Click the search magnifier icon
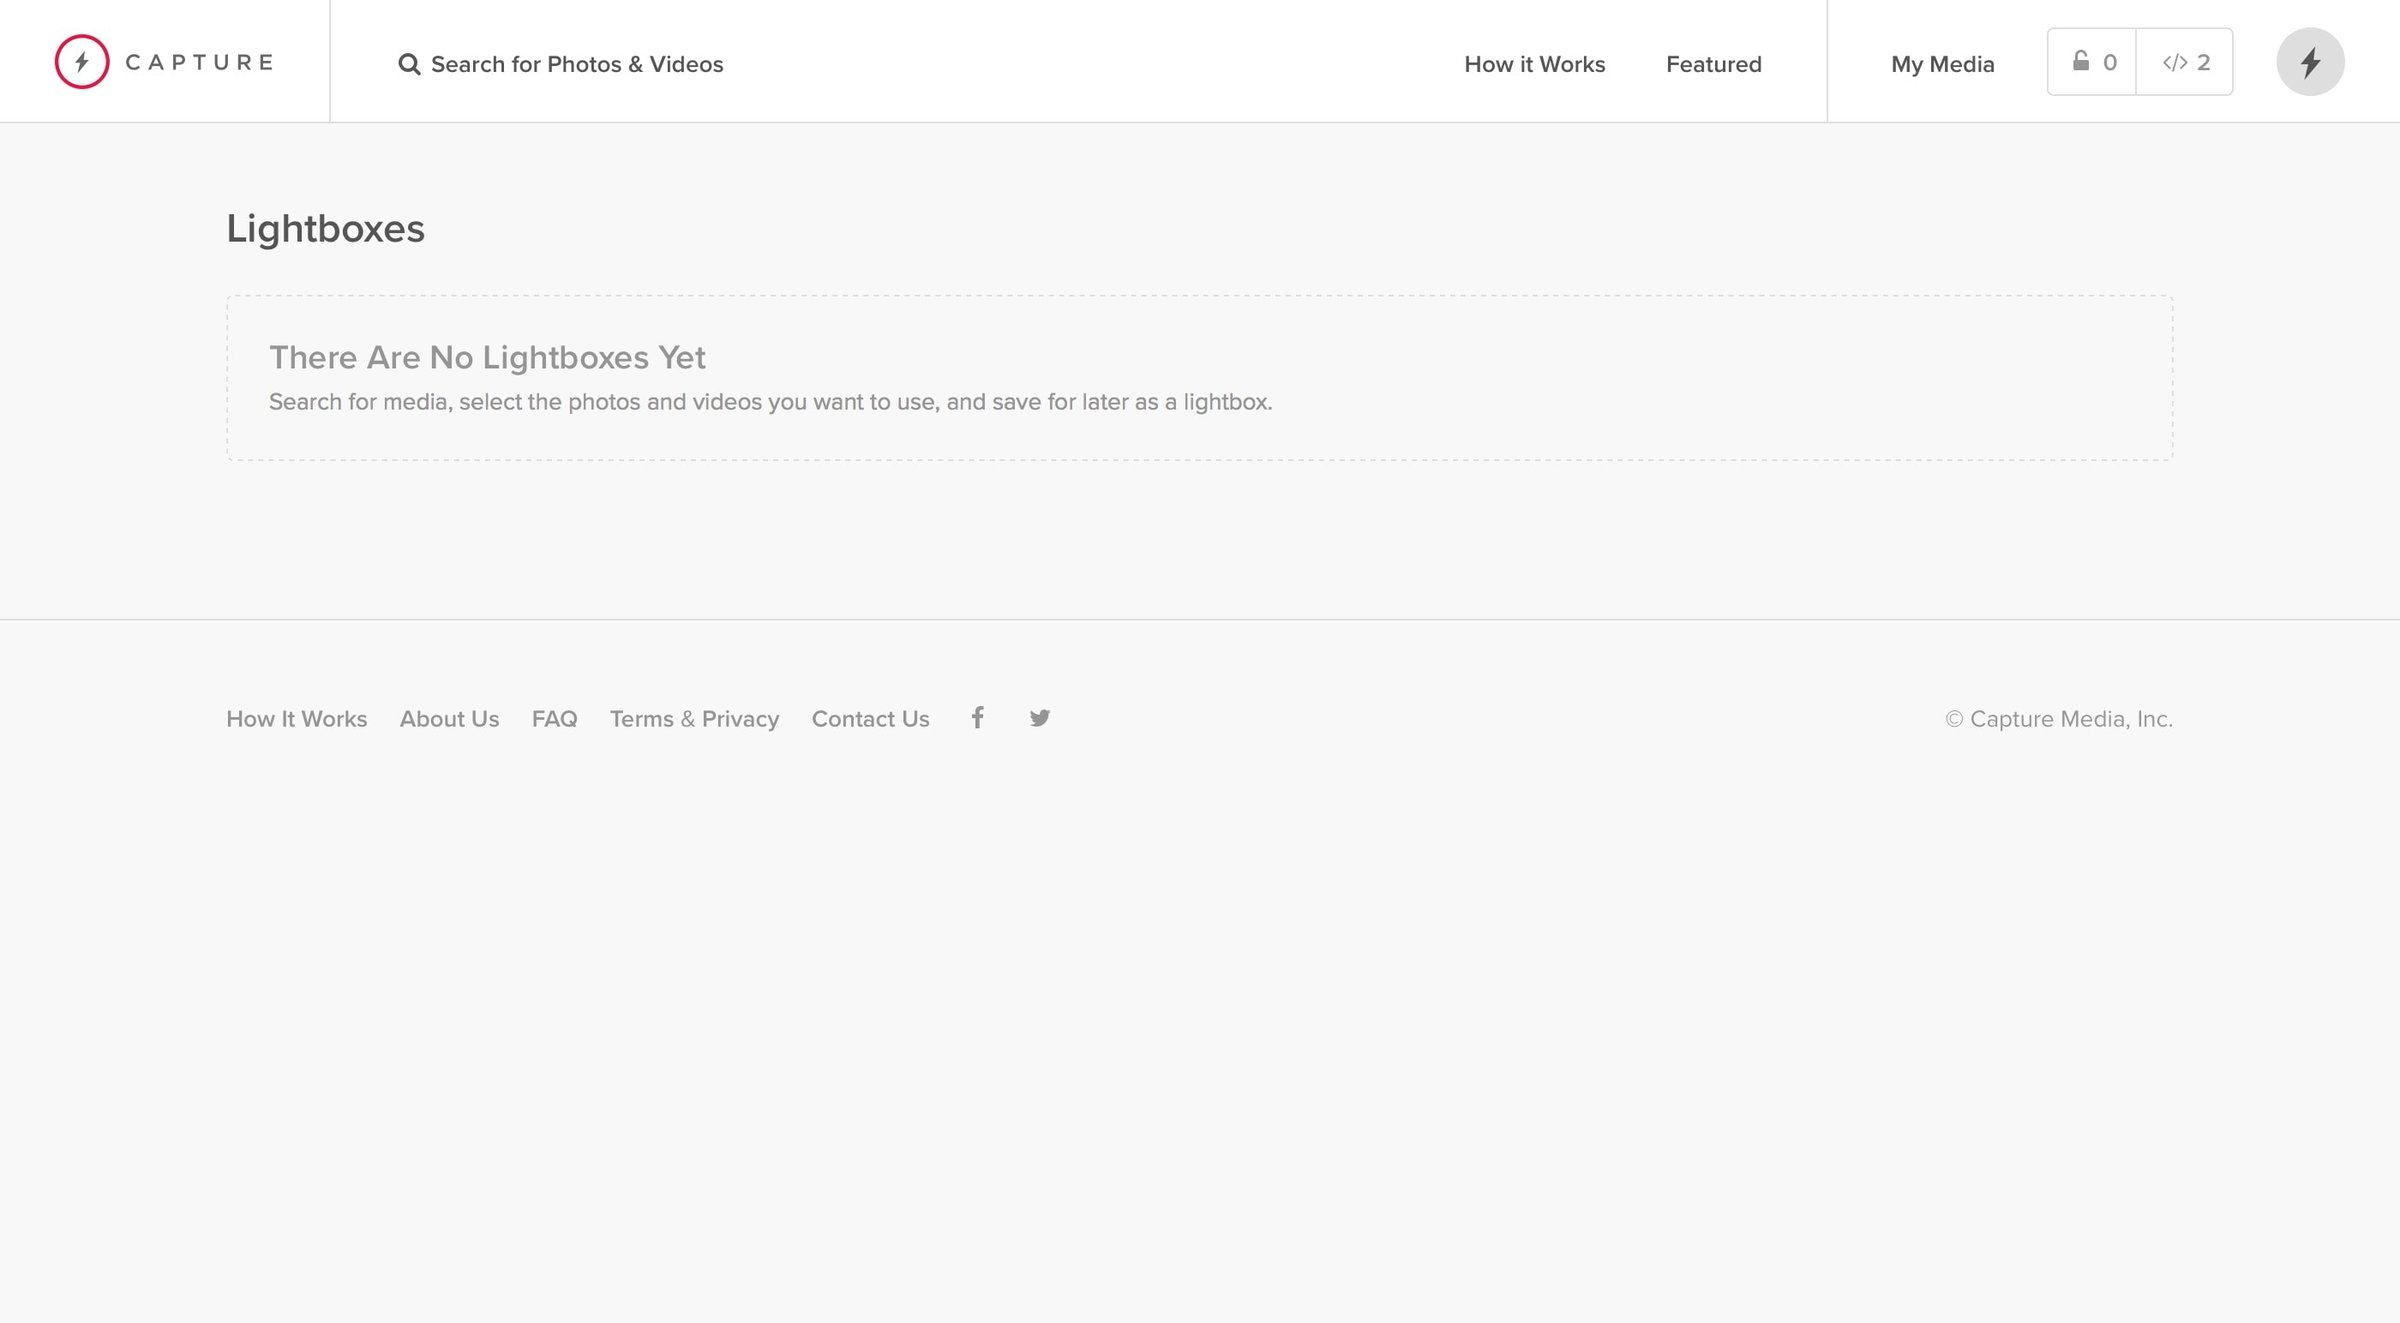This screenshot has width=2400, height=1323. click(x=409, y=64)
